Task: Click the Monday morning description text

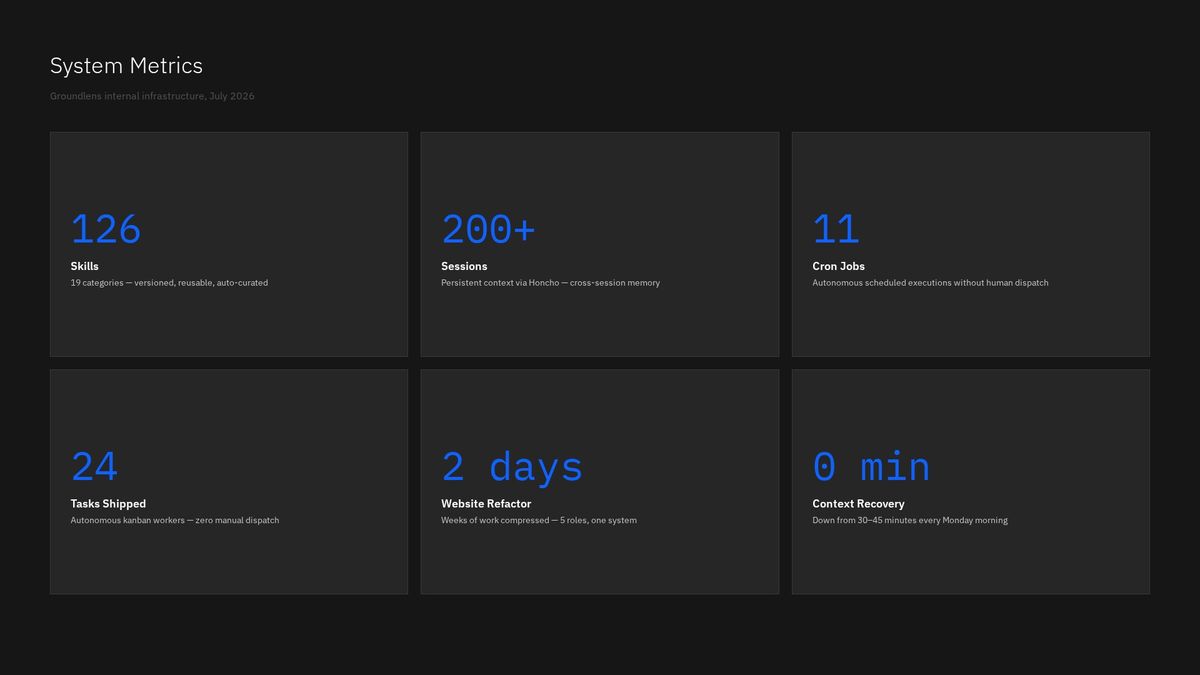Action: click(910, 520)
